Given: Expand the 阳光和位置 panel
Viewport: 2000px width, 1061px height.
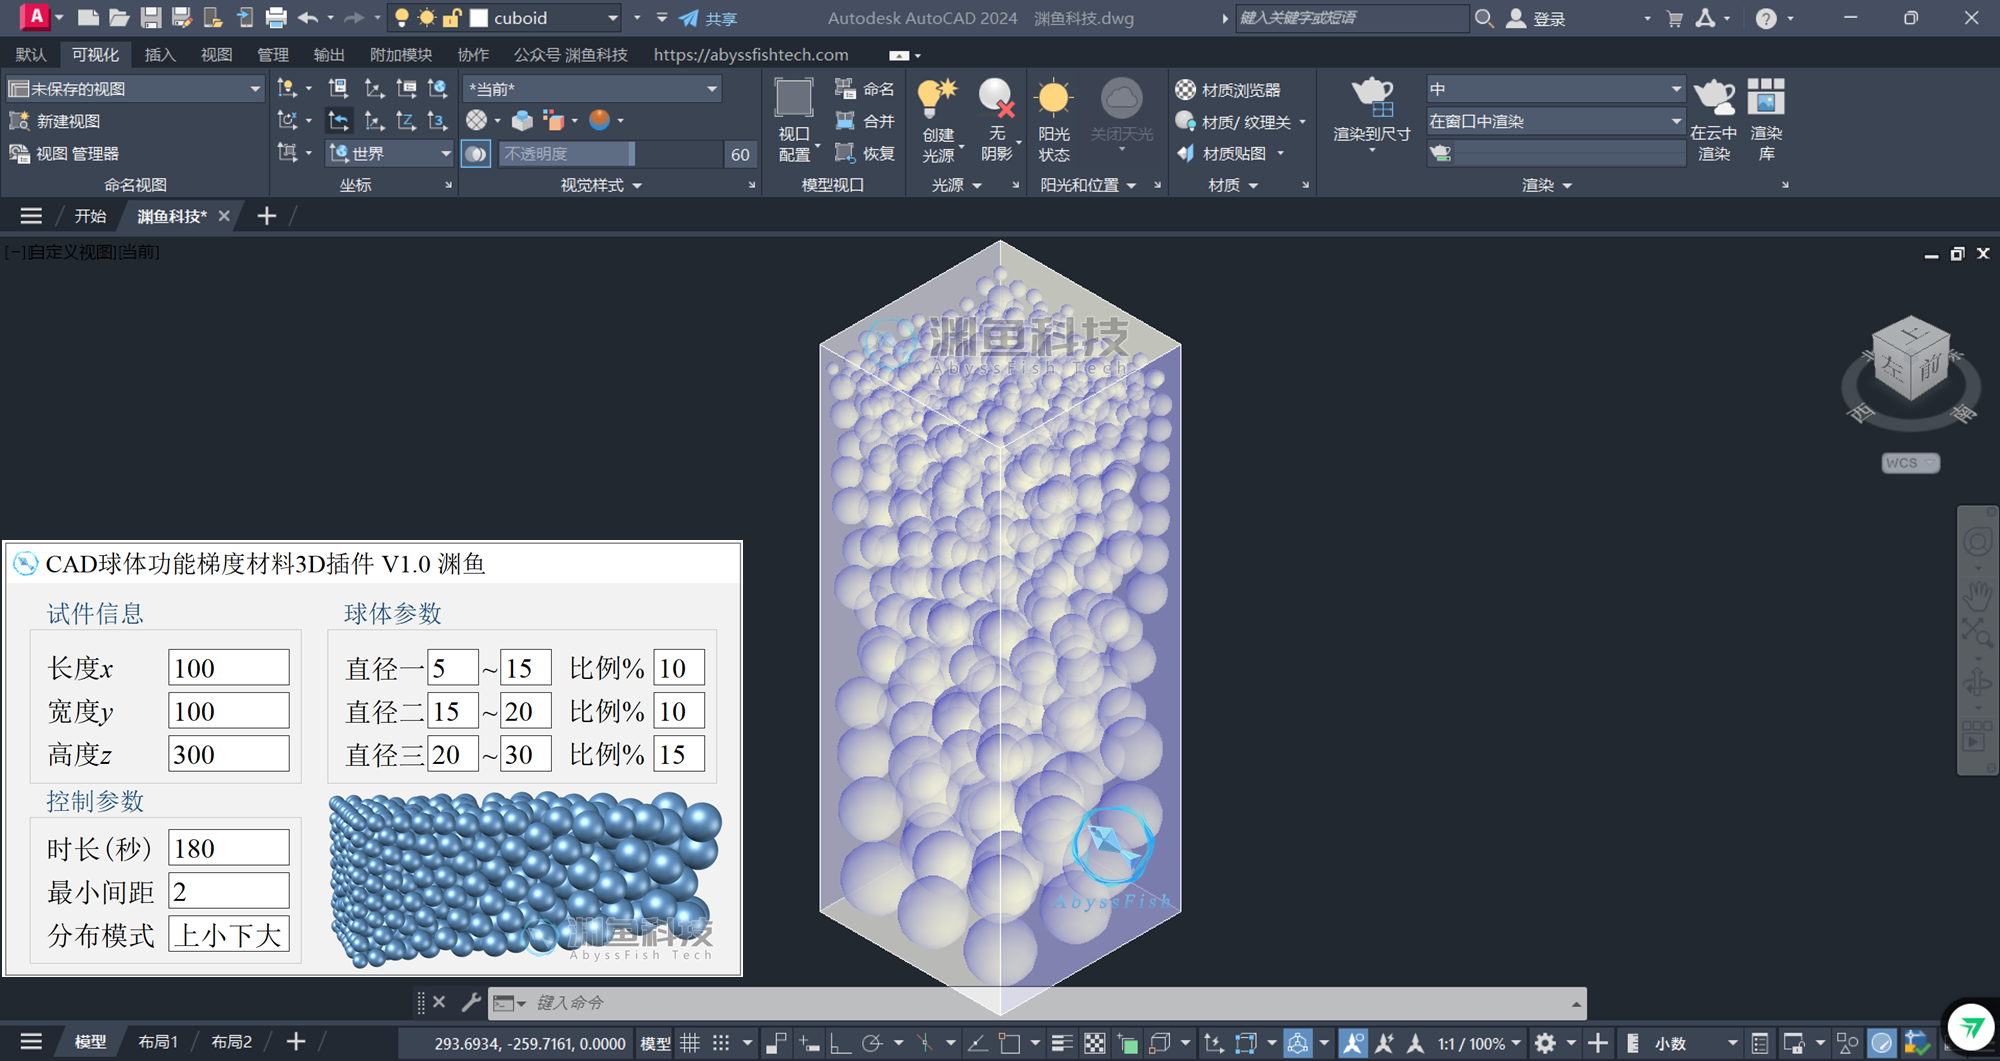Looking at the screenshot, I should click(1088, 185).
